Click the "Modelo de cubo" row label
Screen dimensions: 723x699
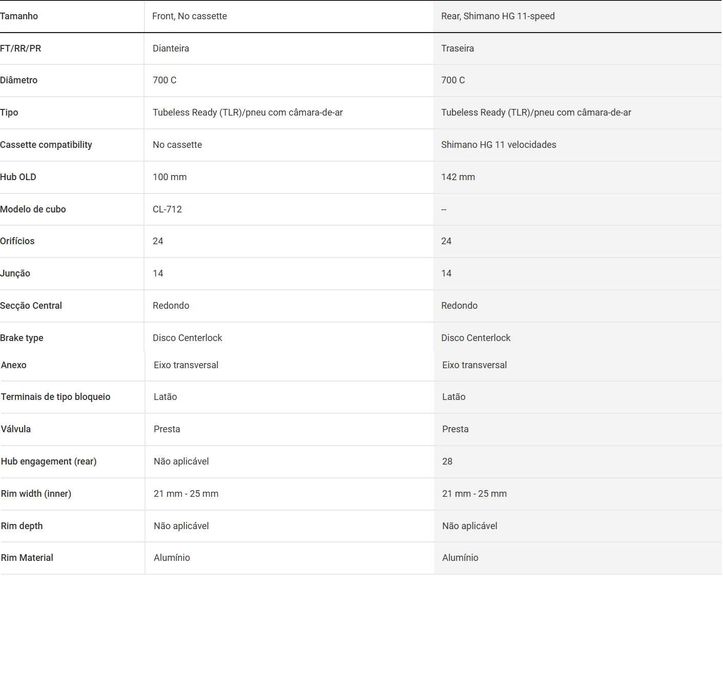click(33, 209)
